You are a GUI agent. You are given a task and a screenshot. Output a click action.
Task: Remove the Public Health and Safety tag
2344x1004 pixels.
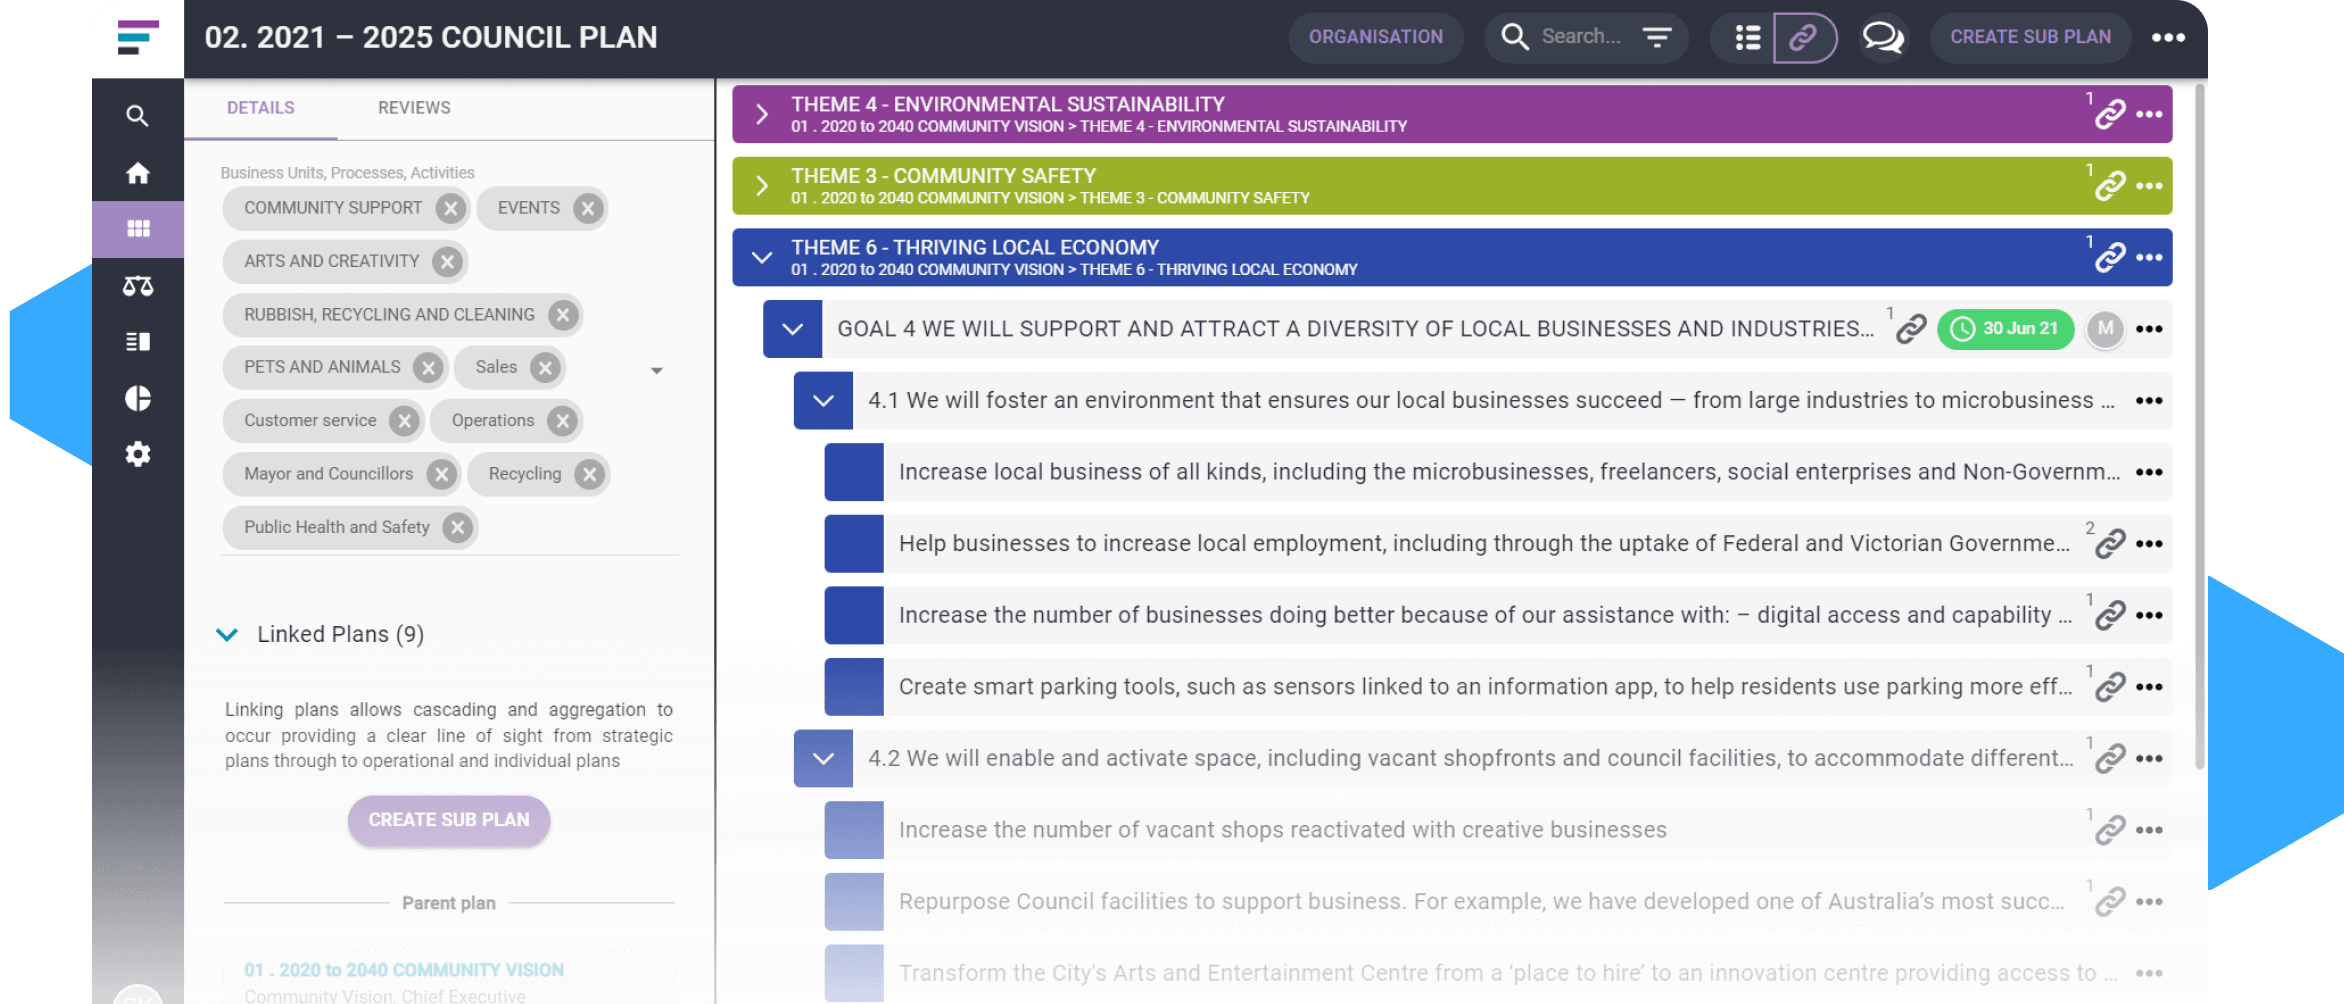pos(457,527)
